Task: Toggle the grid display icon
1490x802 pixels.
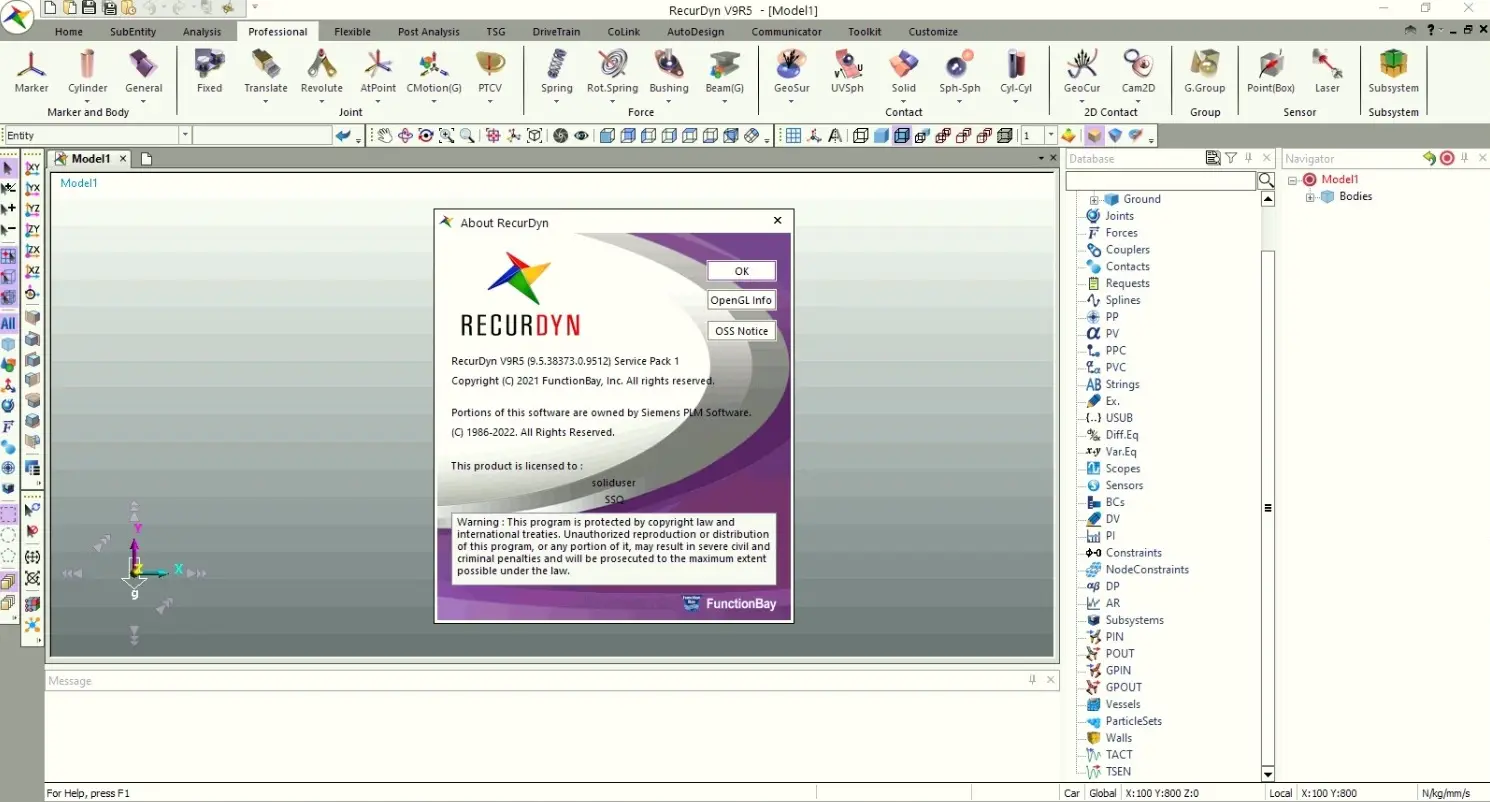Action: point(793,135)
